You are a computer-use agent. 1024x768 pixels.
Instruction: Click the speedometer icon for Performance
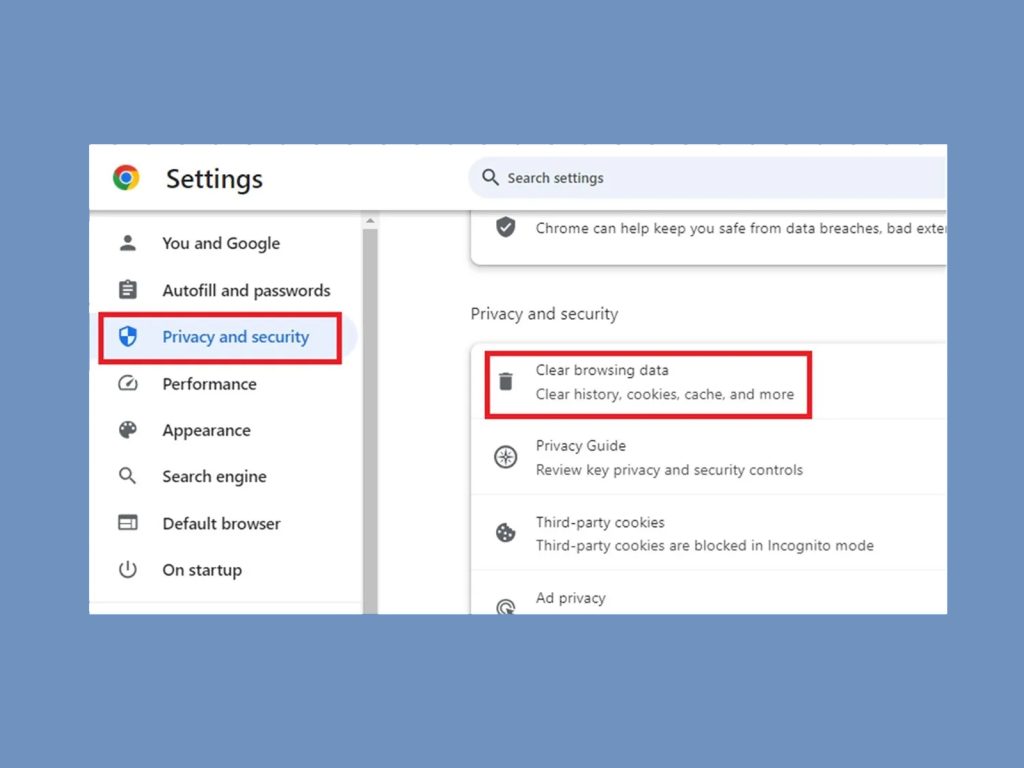coord(128,383)
